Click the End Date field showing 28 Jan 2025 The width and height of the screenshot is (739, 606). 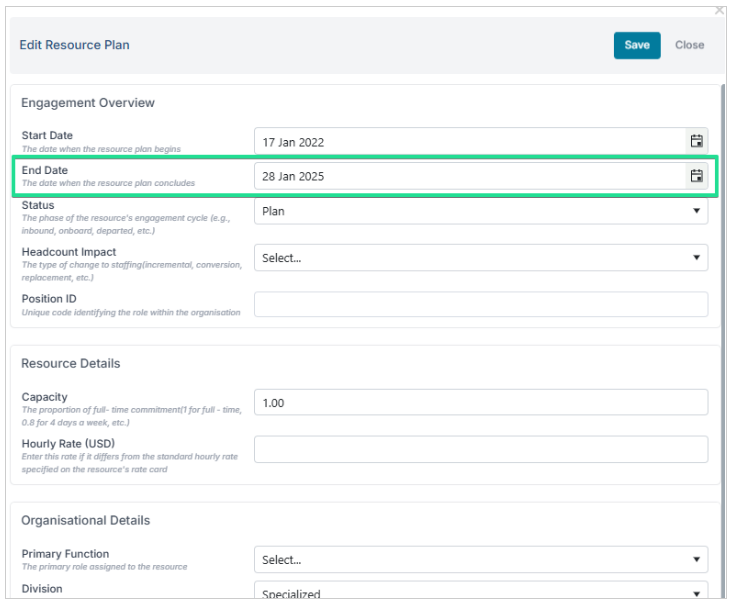[x=470, y=176]
